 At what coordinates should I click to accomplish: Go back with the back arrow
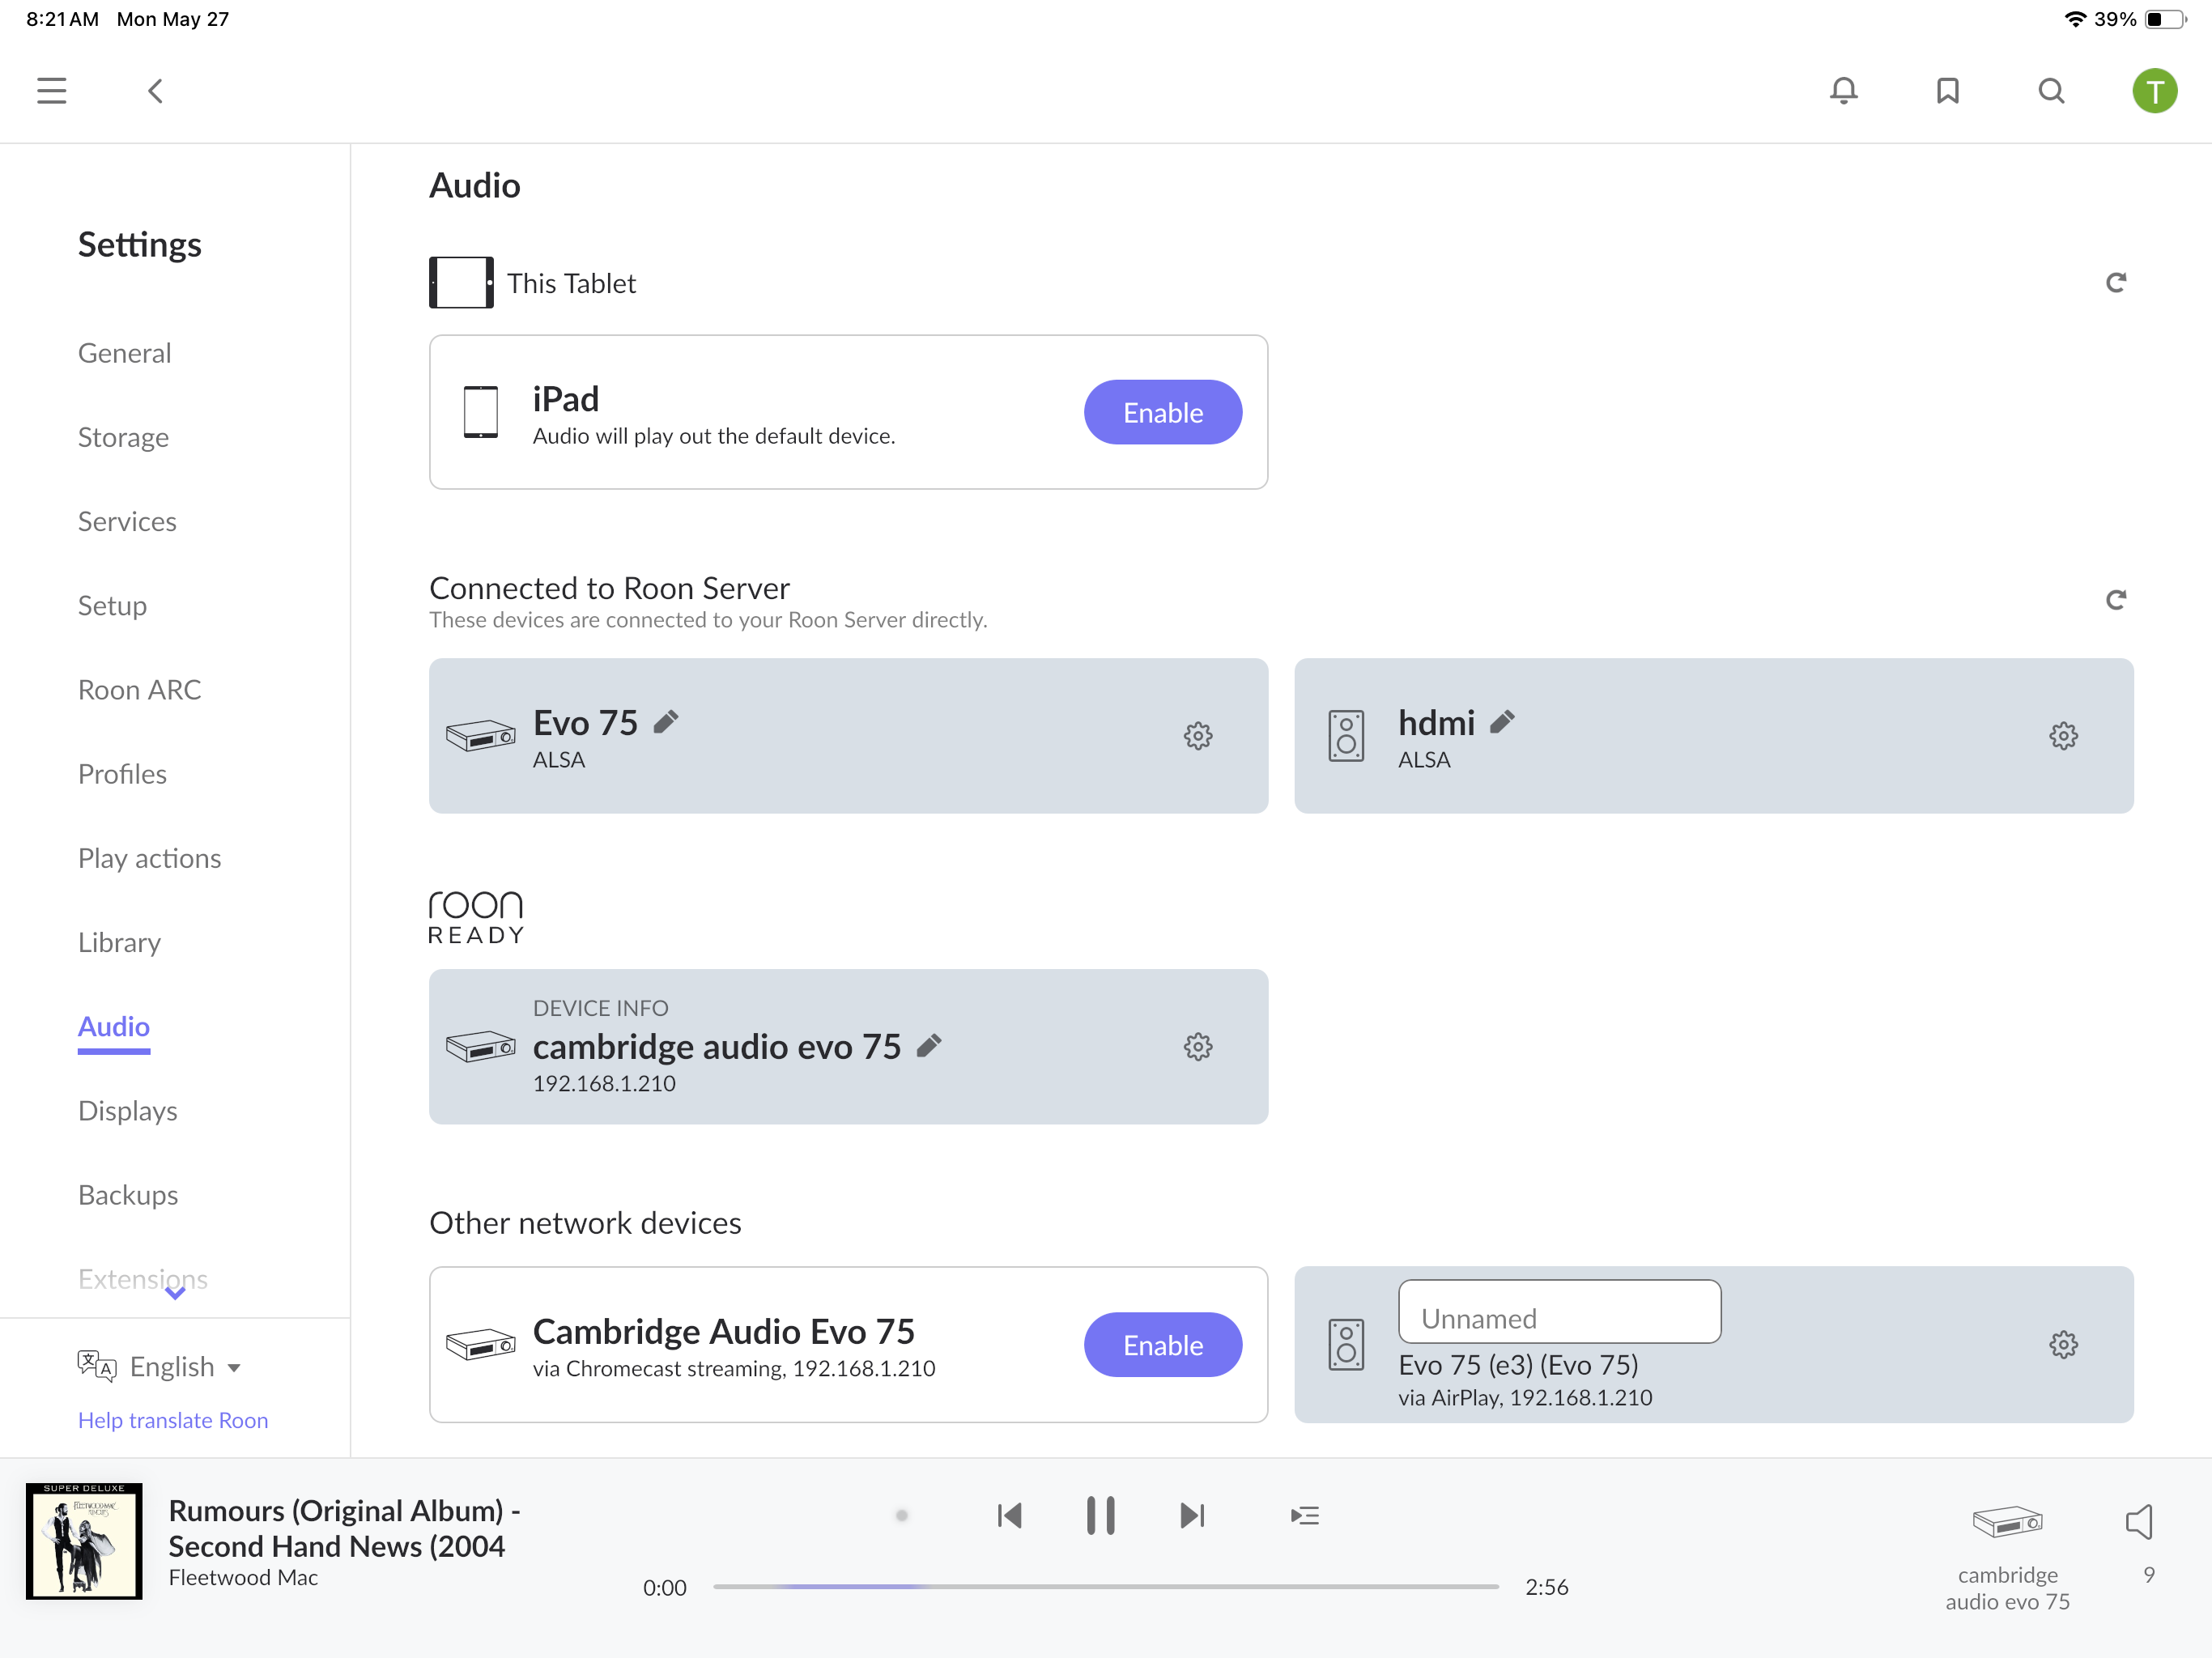155,91
